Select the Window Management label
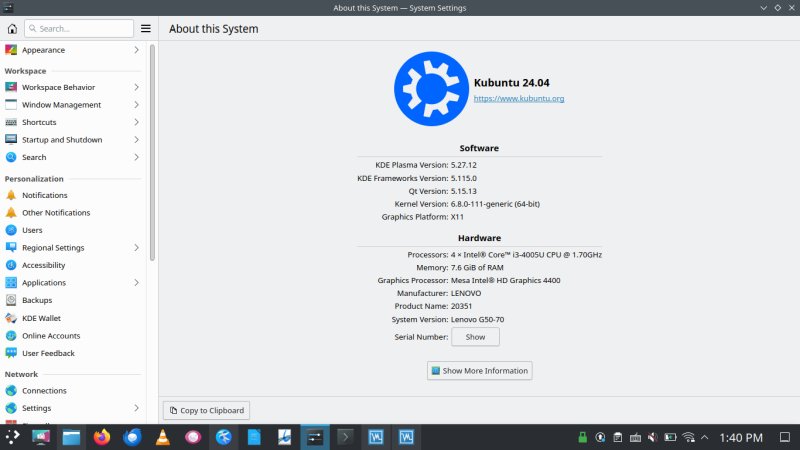 62,105
